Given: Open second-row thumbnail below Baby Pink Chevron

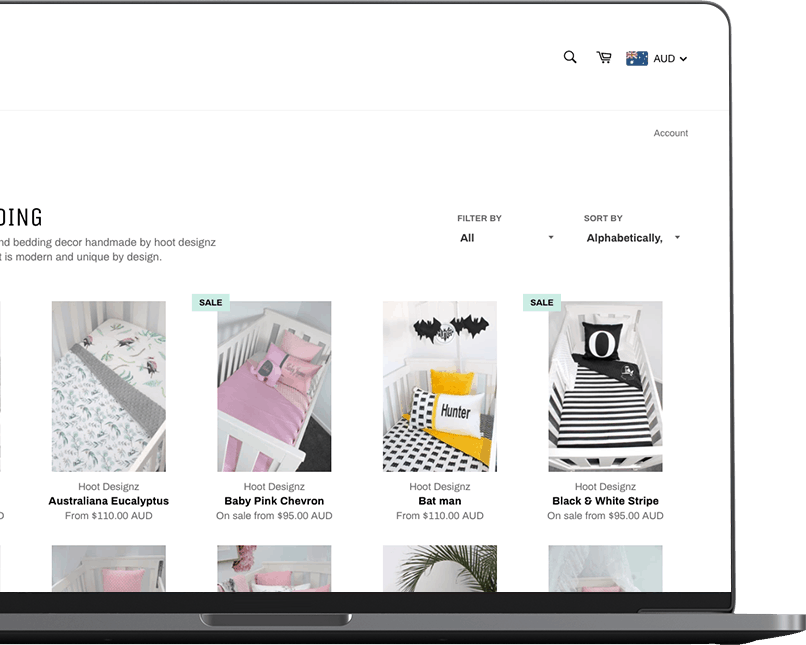Looking at the screenshot, I should pos(274,568).
